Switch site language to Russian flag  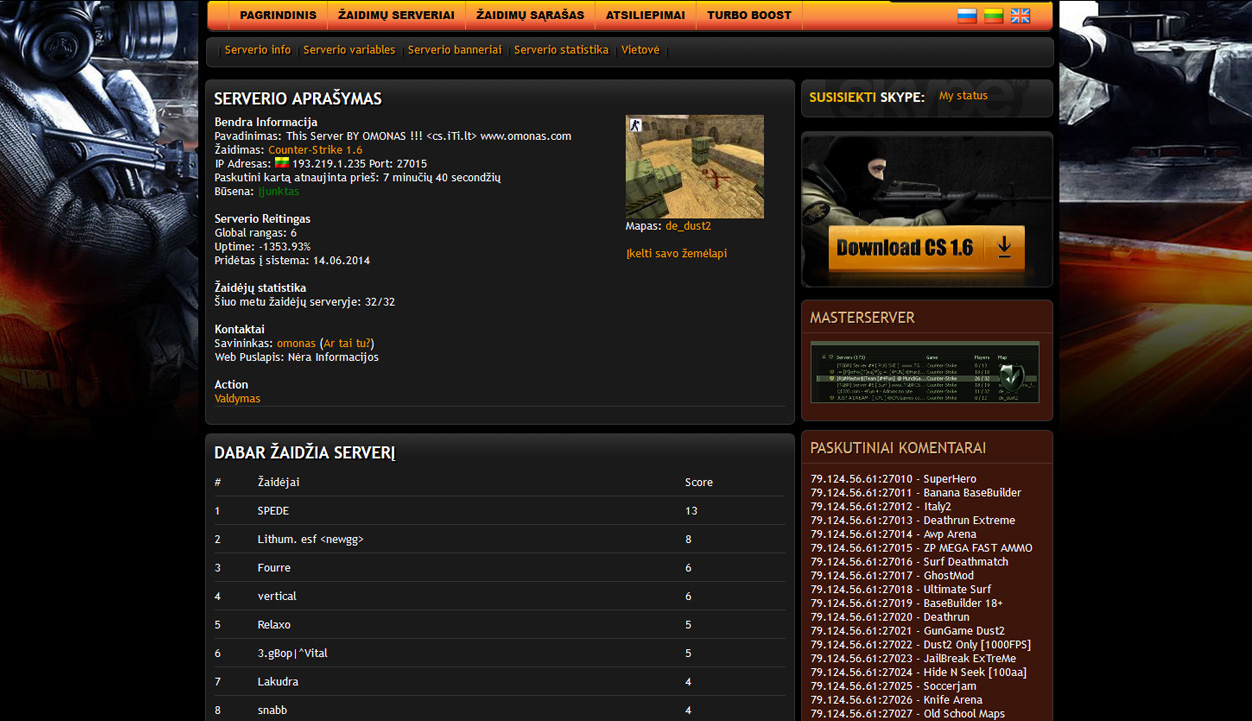point(967,15)
